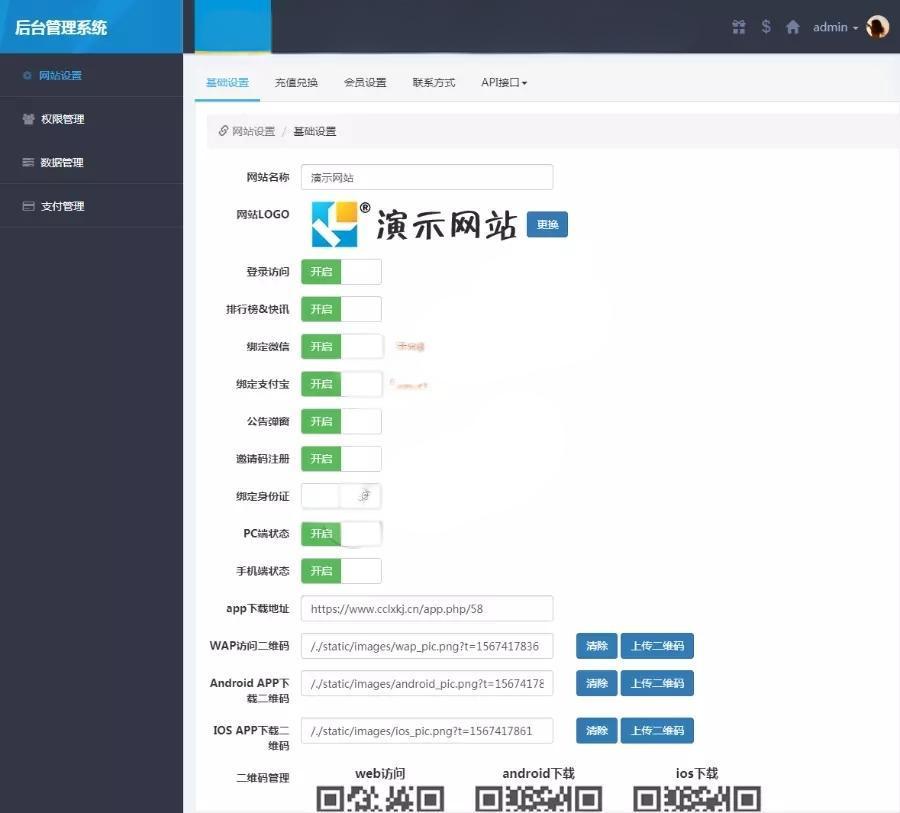Click the app下载地址 input field
This screenshot has height=813, width=900.
[x=426, y=608]
